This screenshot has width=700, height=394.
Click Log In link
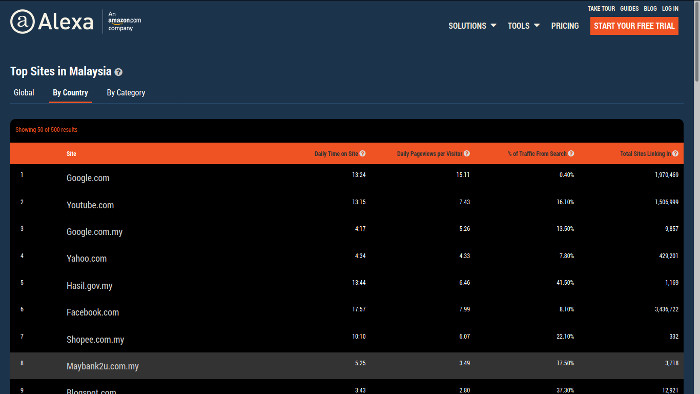670,8
